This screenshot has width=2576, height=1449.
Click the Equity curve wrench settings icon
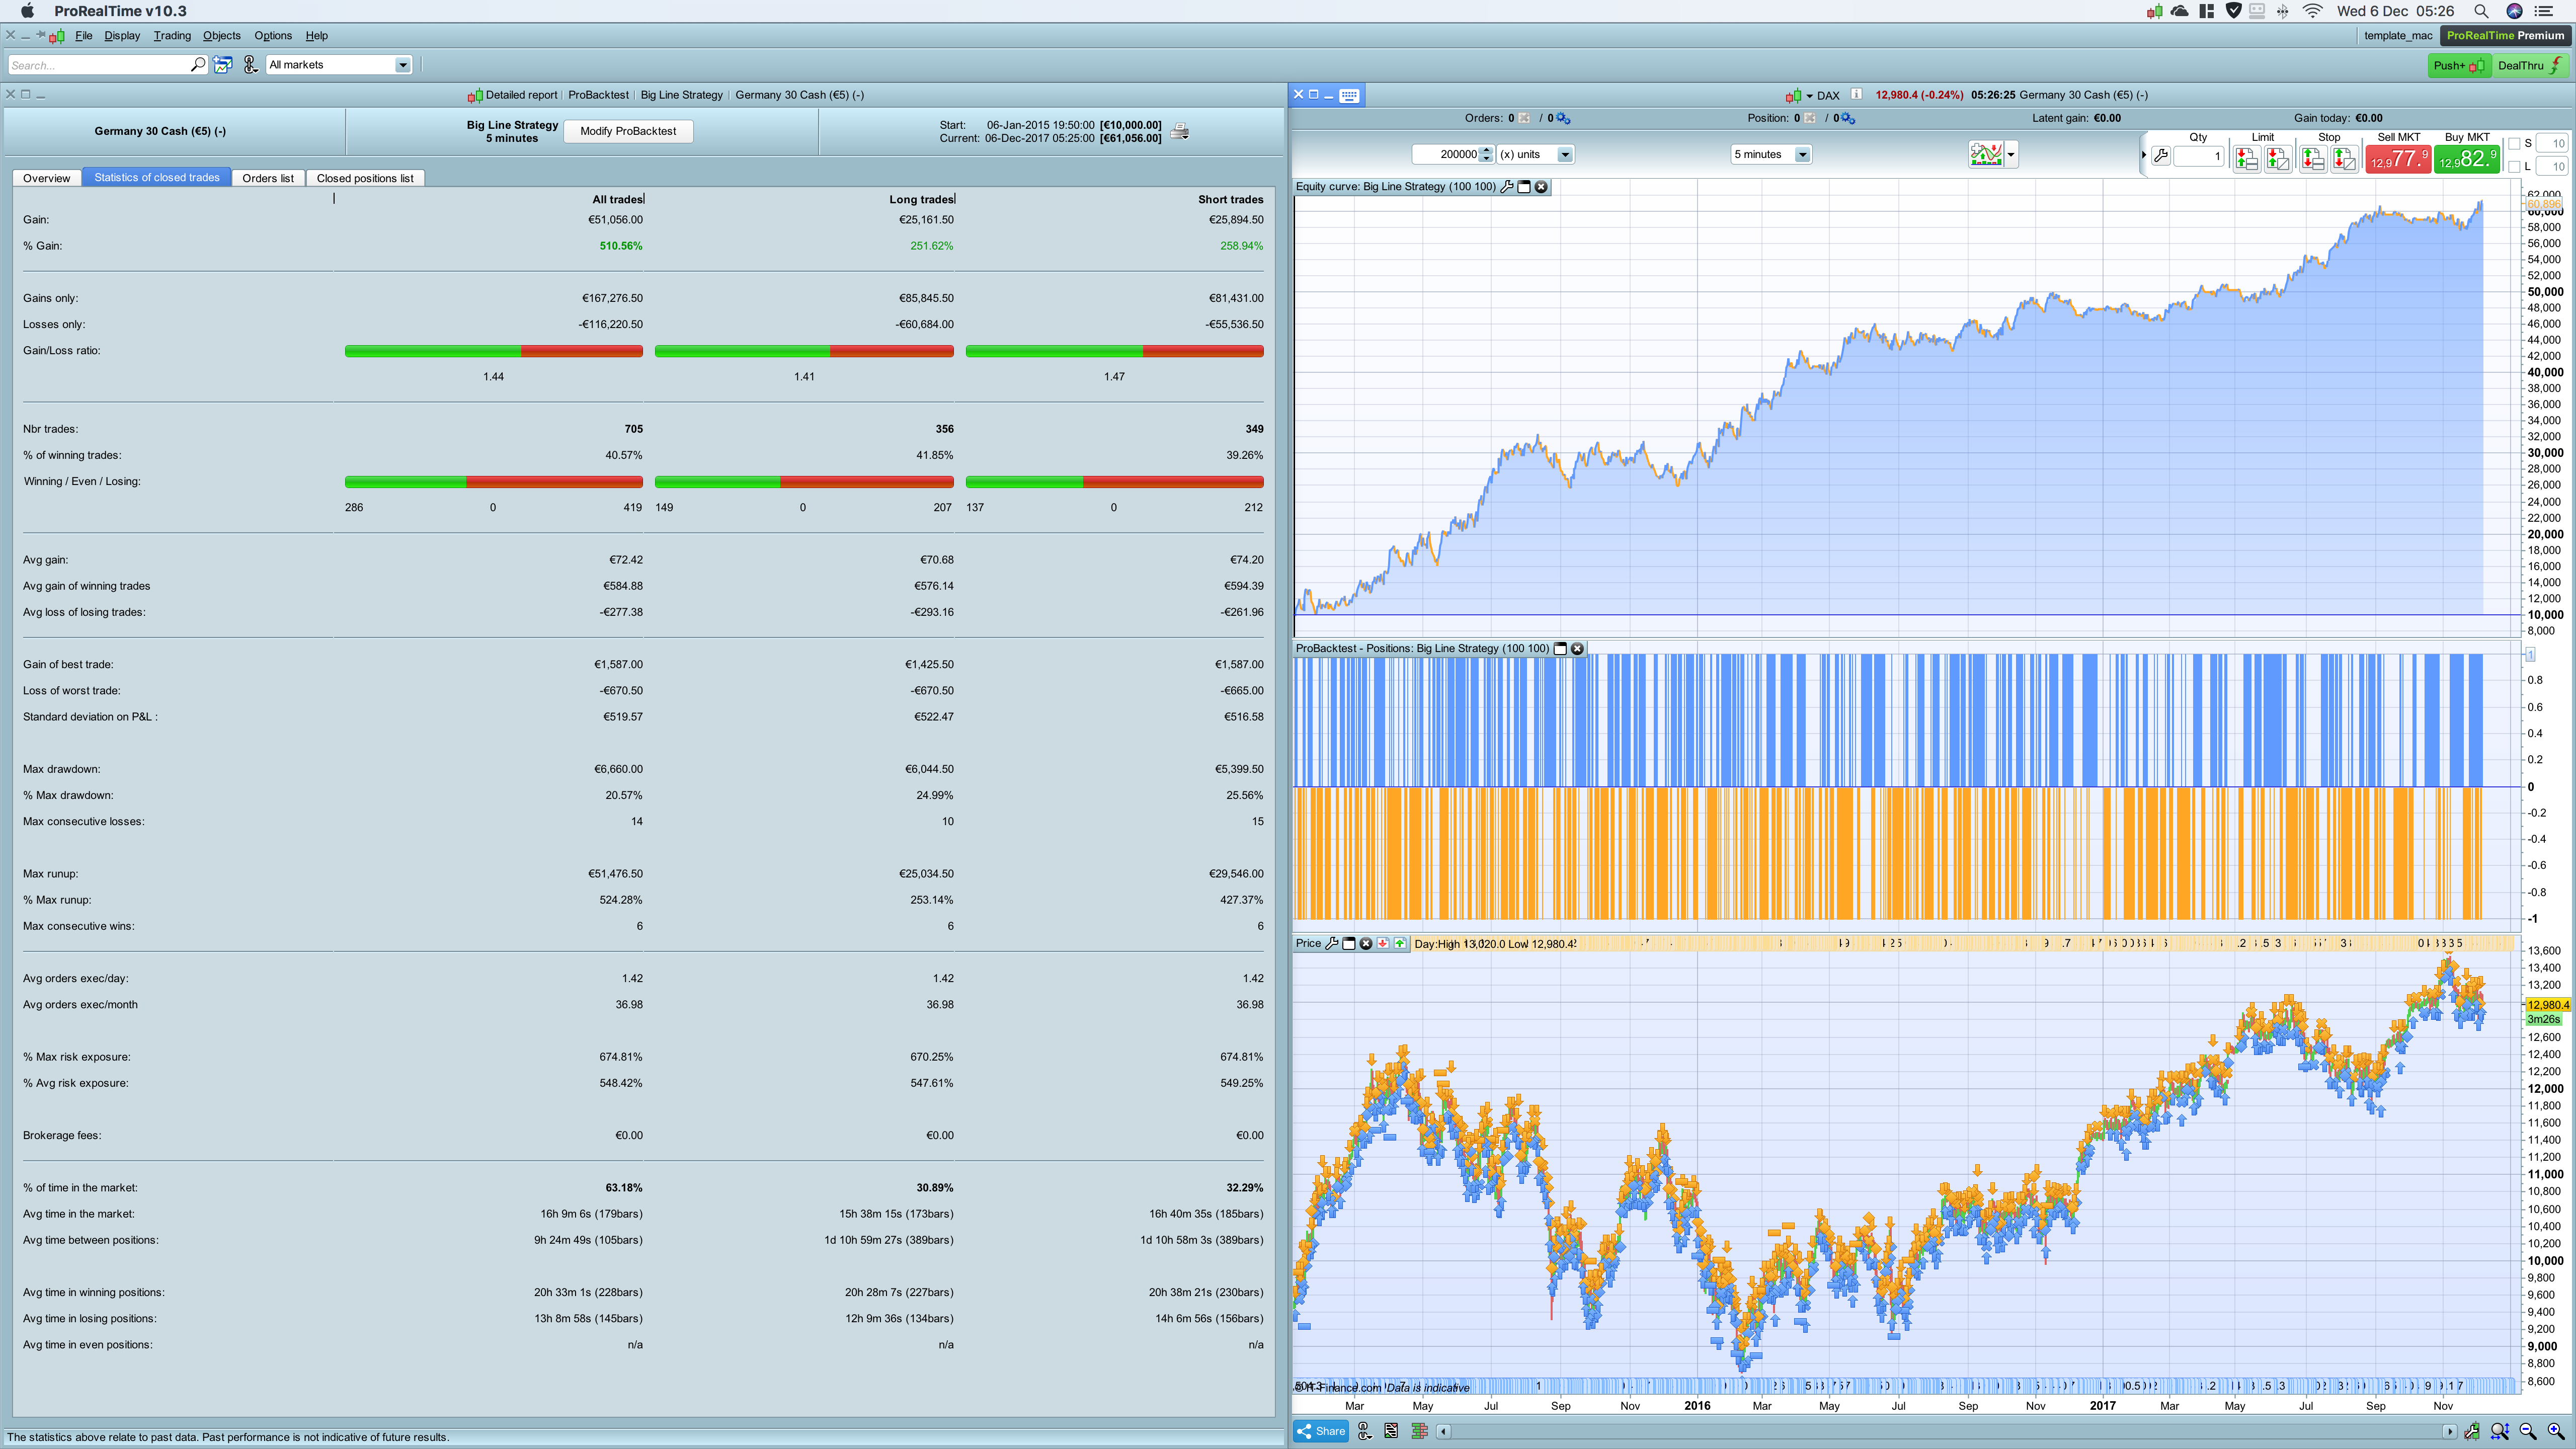1507,187
